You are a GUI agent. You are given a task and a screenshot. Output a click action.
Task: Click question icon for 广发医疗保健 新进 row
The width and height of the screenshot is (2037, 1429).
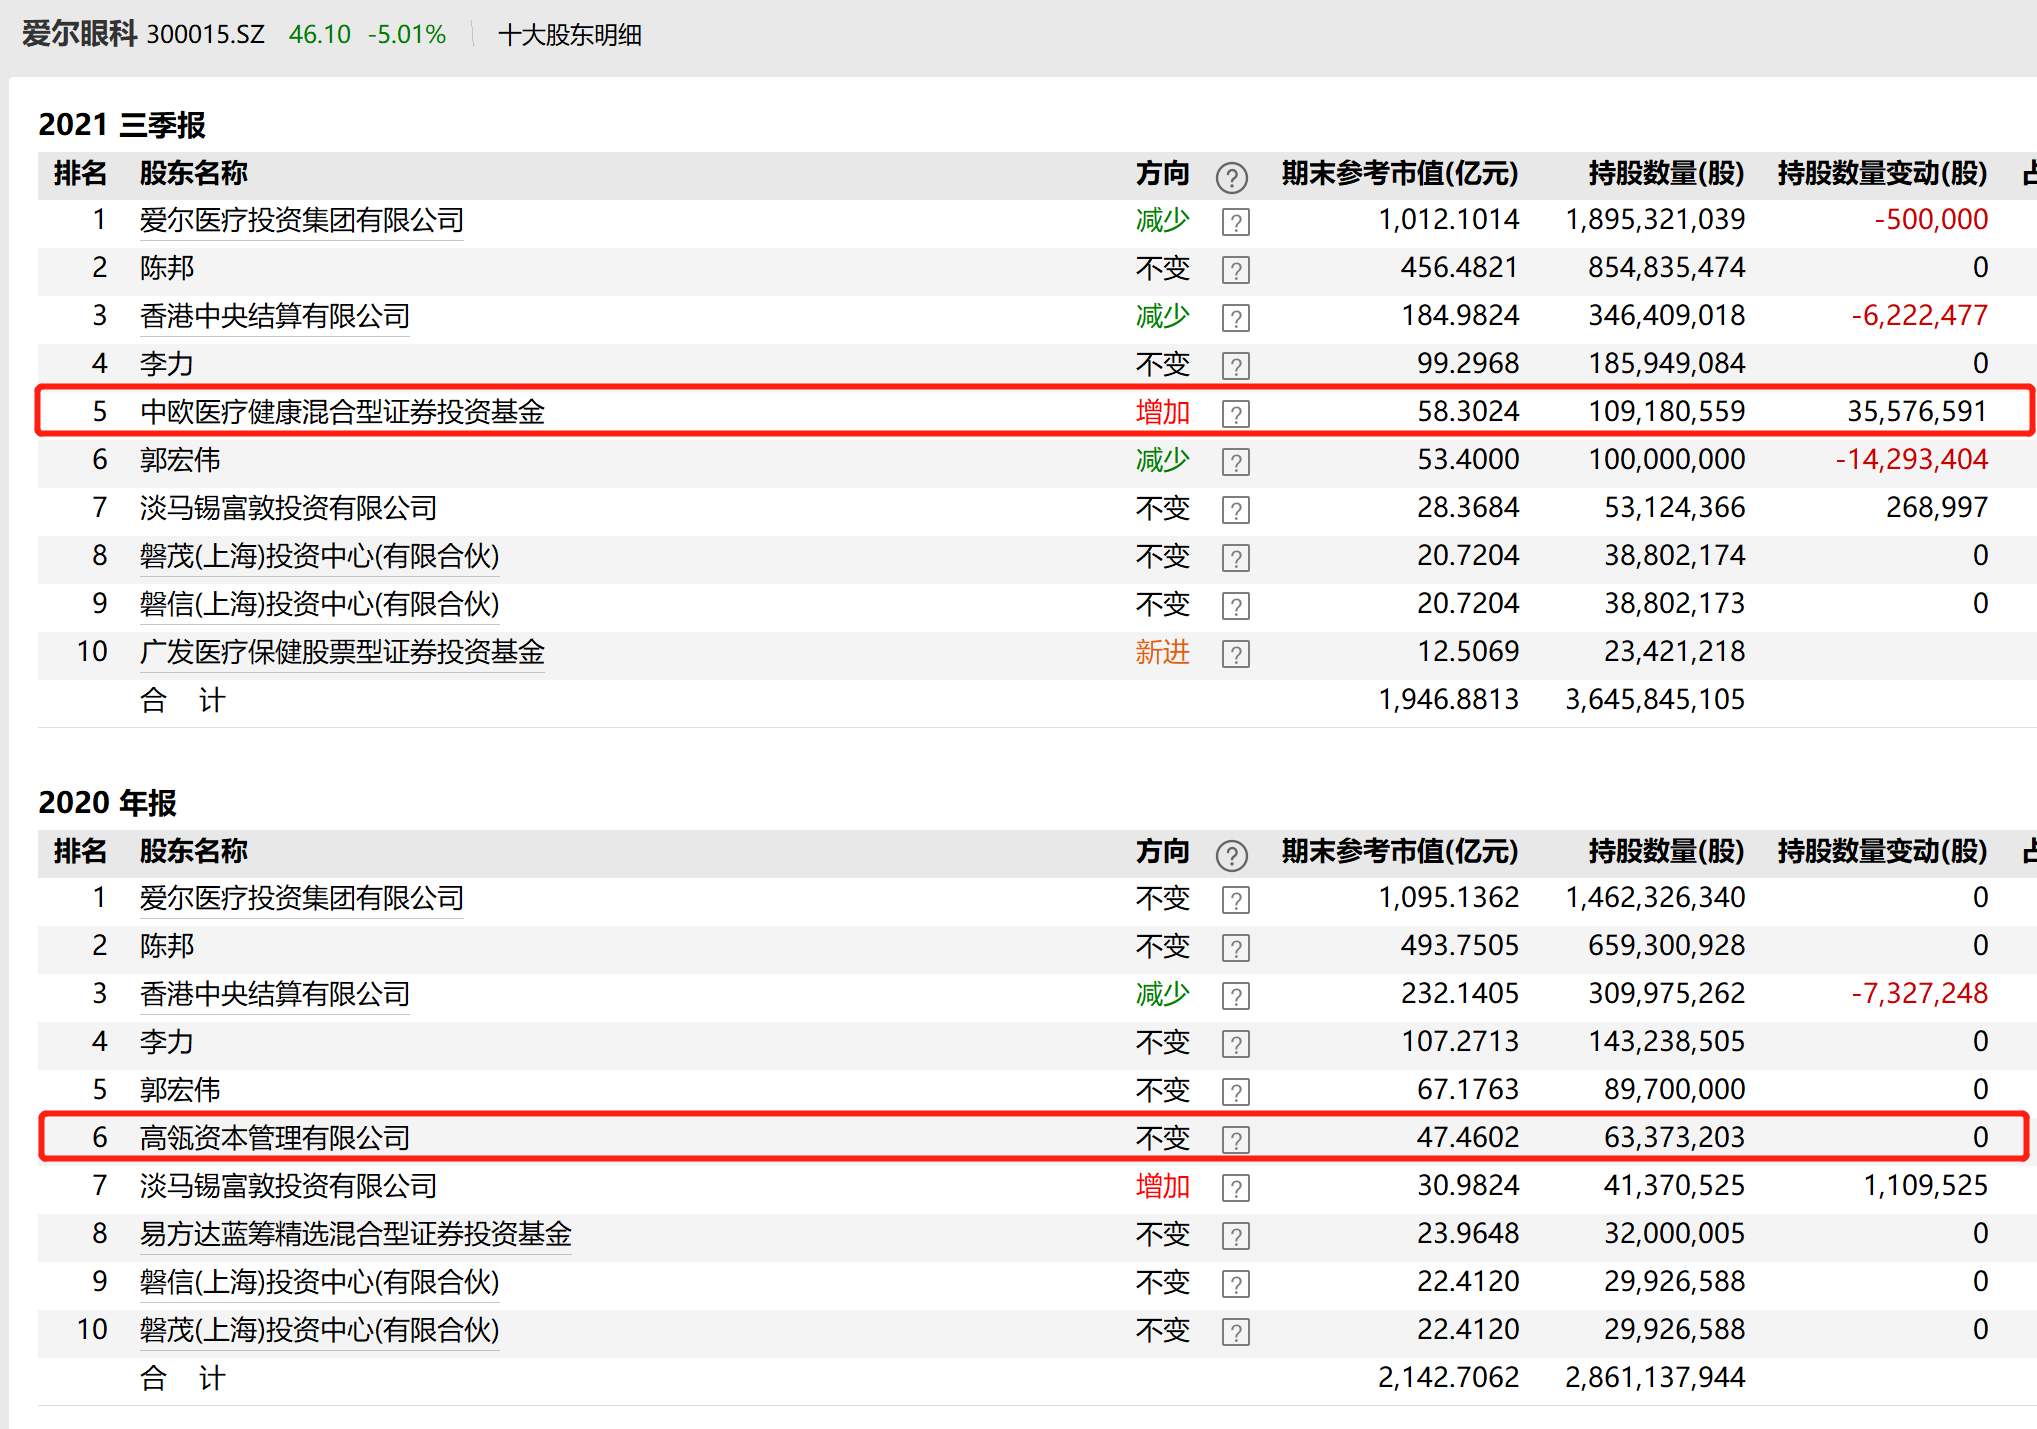(x=1235, y=654)
